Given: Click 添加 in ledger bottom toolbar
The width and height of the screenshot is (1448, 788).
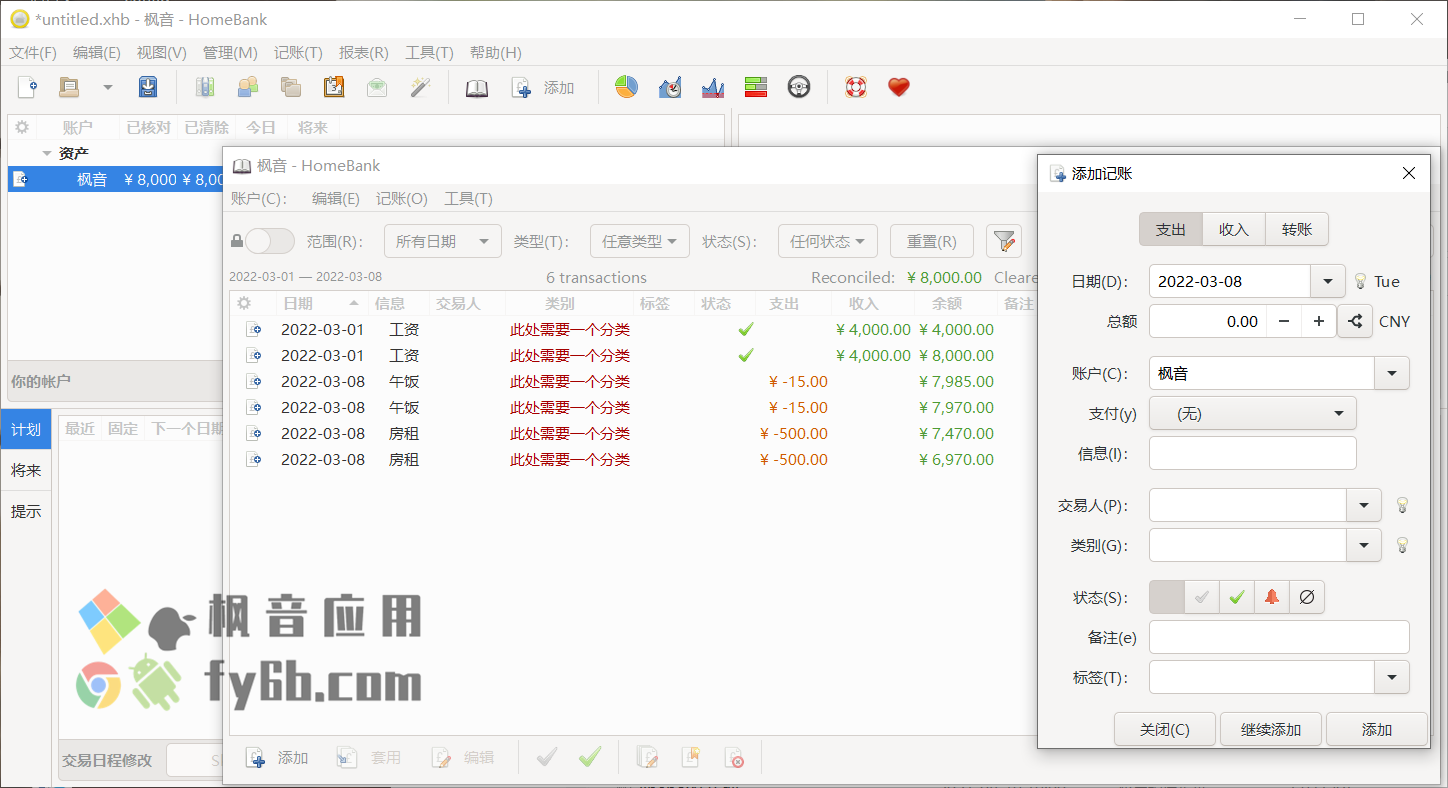Looking at the screenshot, I should (x=278, y=758).
